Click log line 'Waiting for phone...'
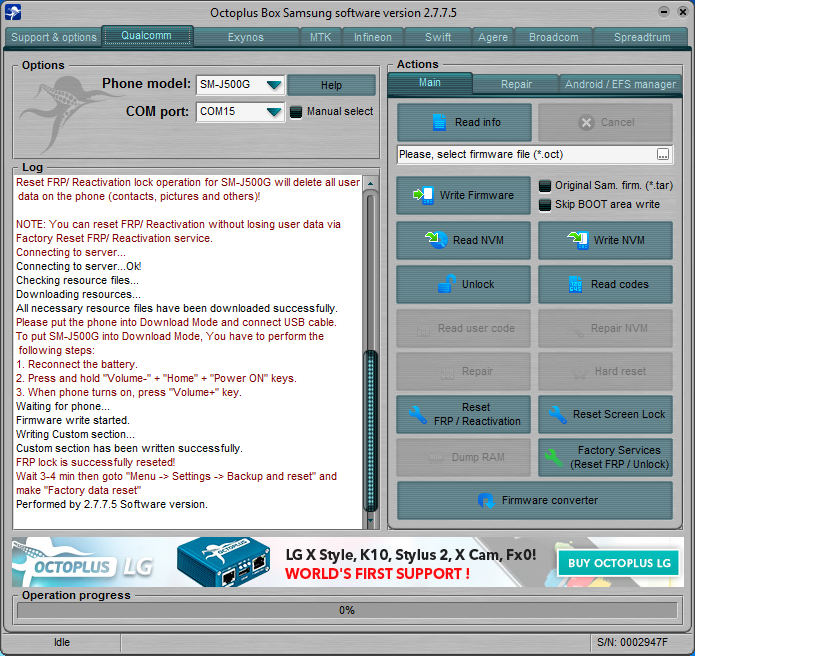 [x=63, y=406]
